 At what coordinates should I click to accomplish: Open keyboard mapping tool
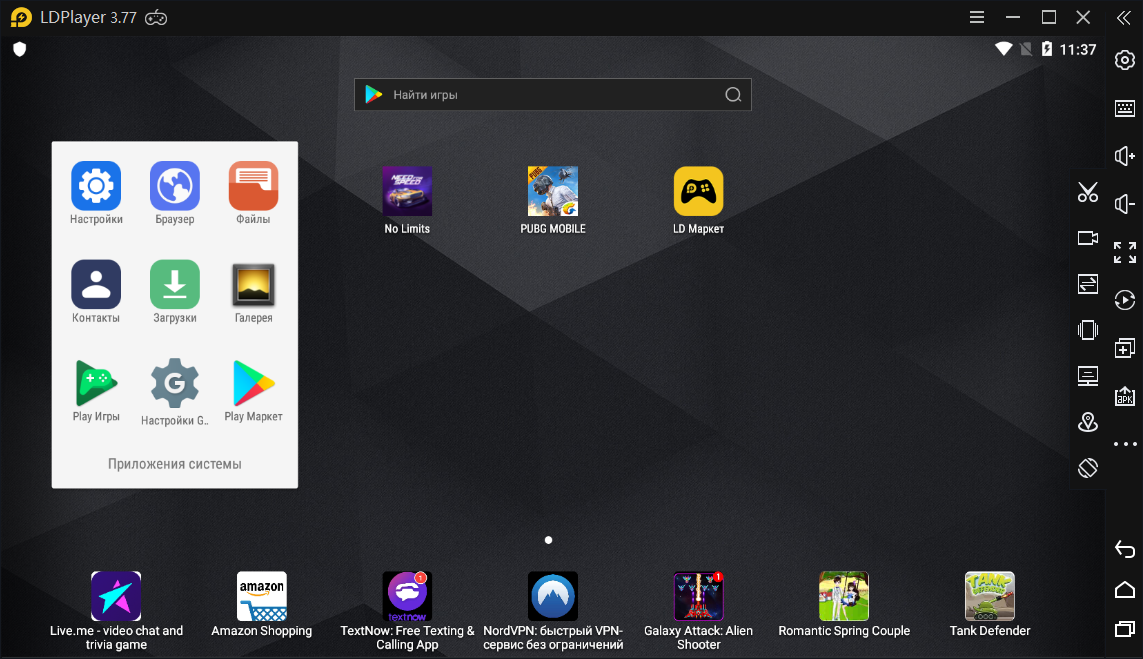point(1125,109)
